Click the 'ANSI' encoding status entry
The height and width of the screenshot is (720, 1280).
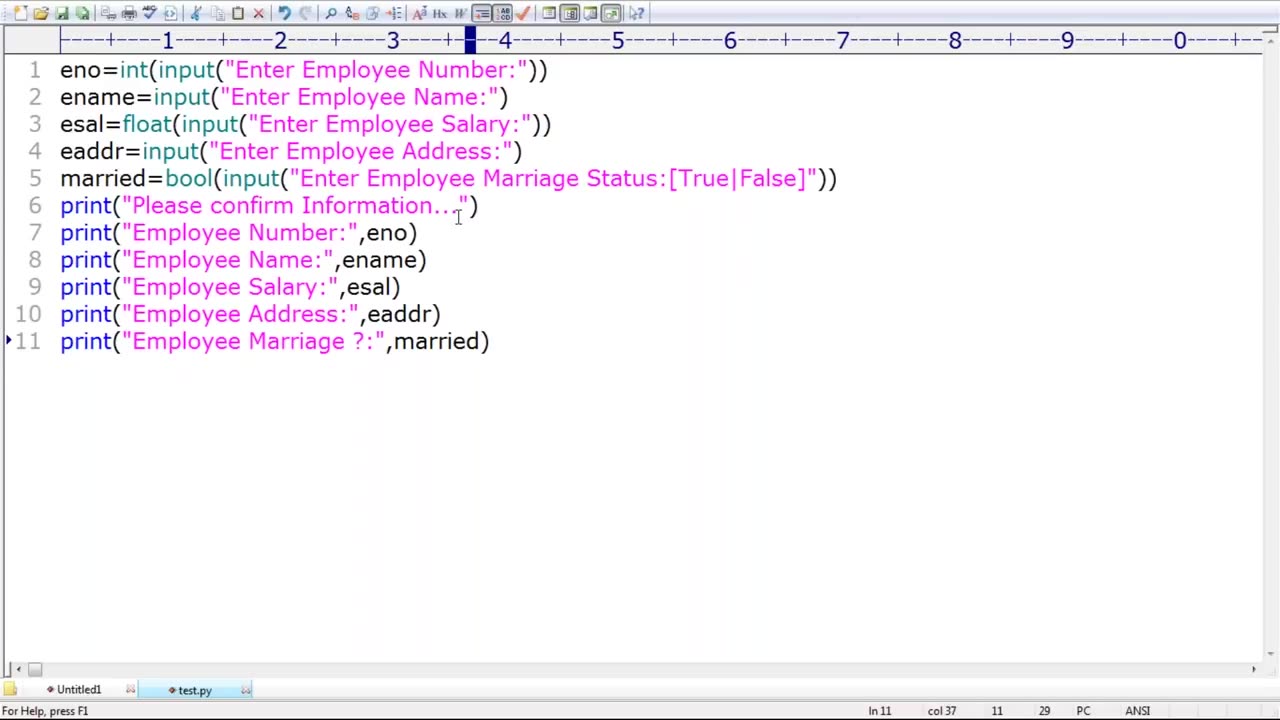[1138, 711]
